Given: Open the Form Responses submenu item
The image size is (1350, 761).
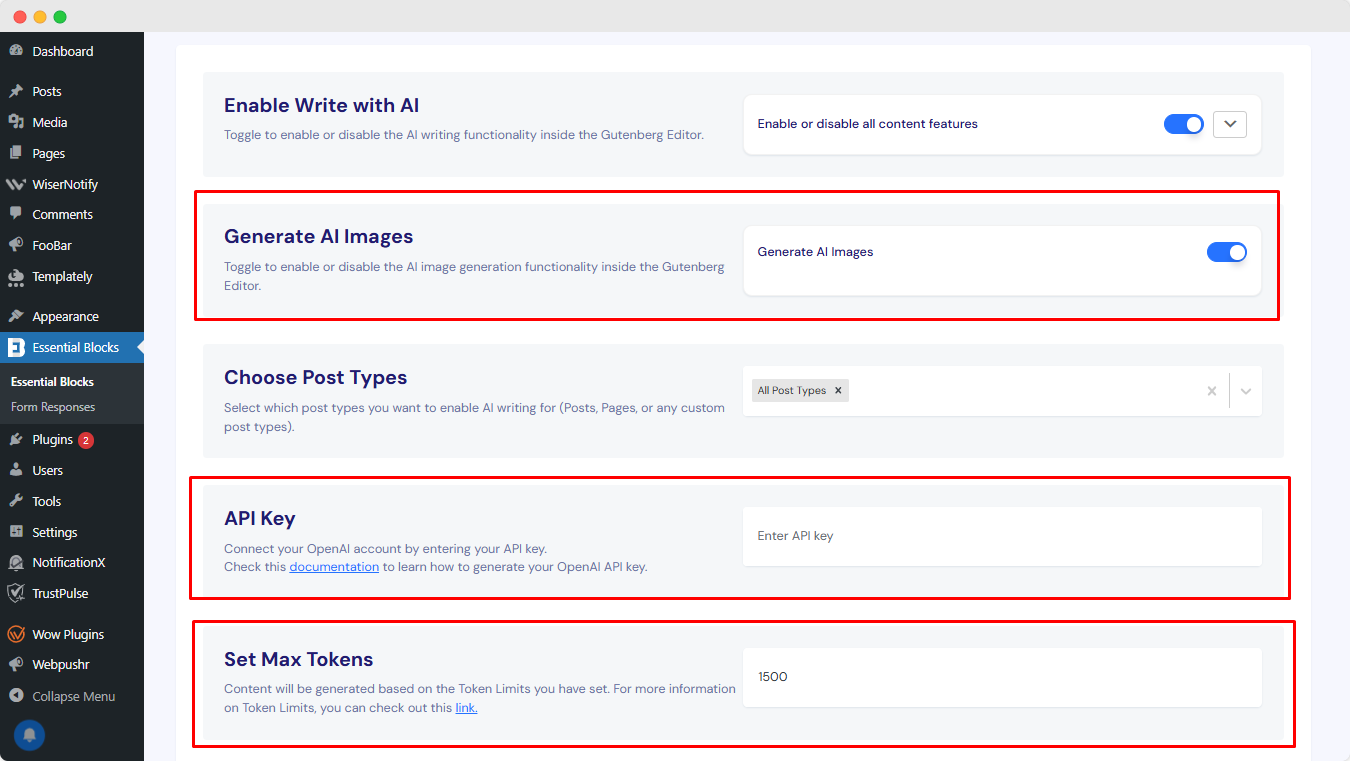Looking at the screenshot, I should 53,407.
